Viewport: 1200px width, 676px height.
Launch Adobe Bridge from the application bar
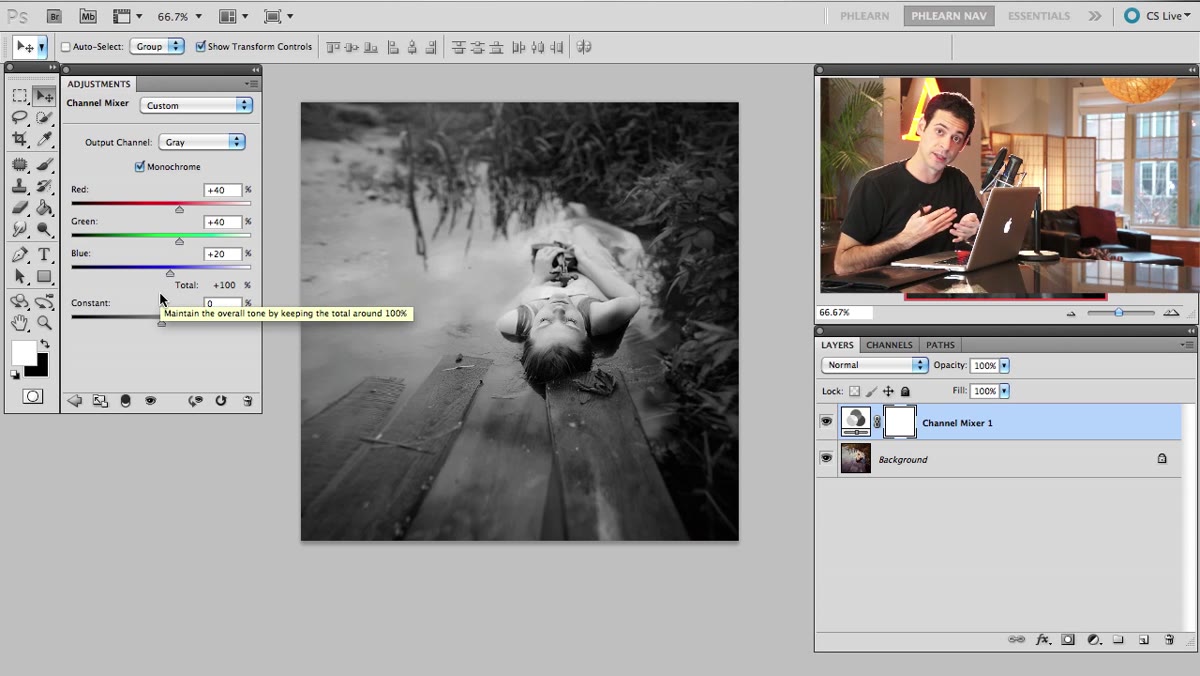pyautogui.click(x=55, y=16)
